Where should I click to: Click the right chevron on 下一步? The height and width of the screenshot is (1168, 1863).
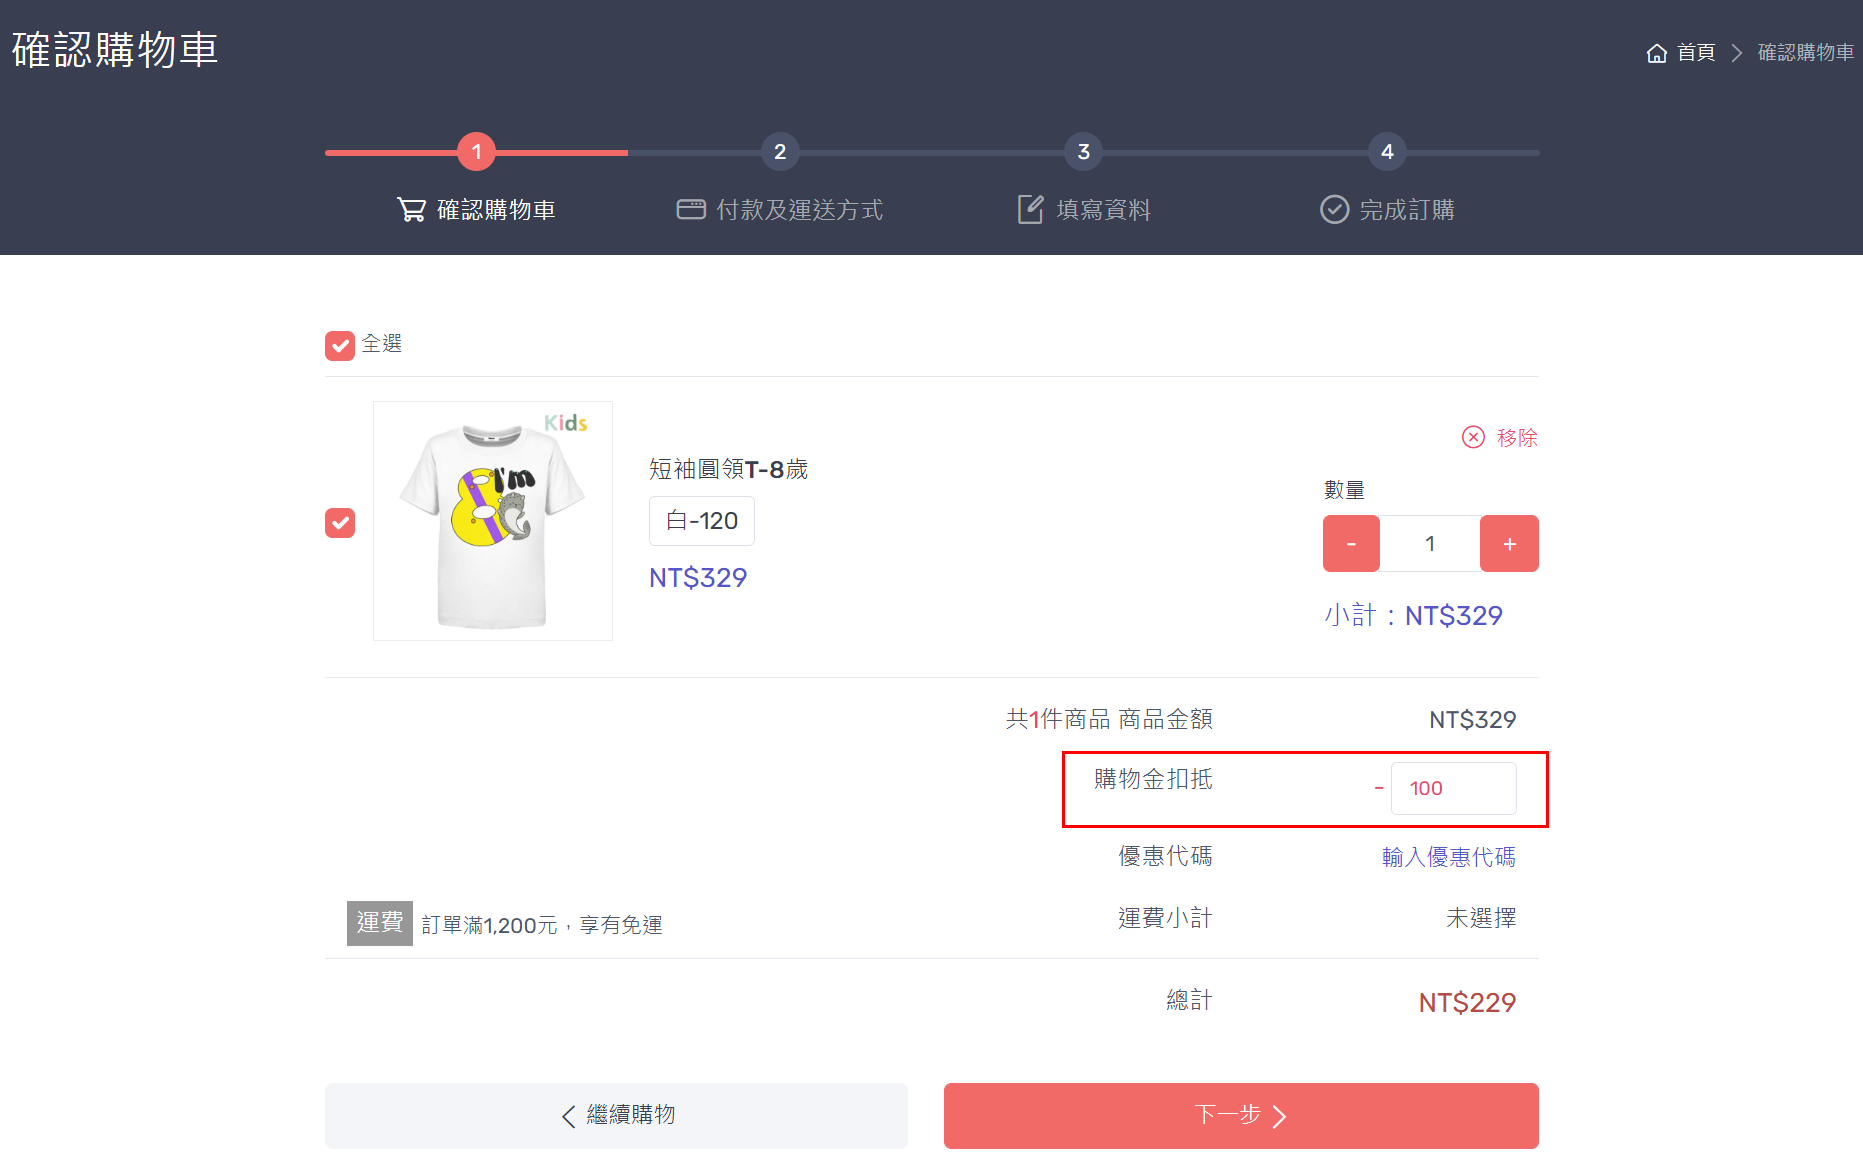click(1279, 1116)
